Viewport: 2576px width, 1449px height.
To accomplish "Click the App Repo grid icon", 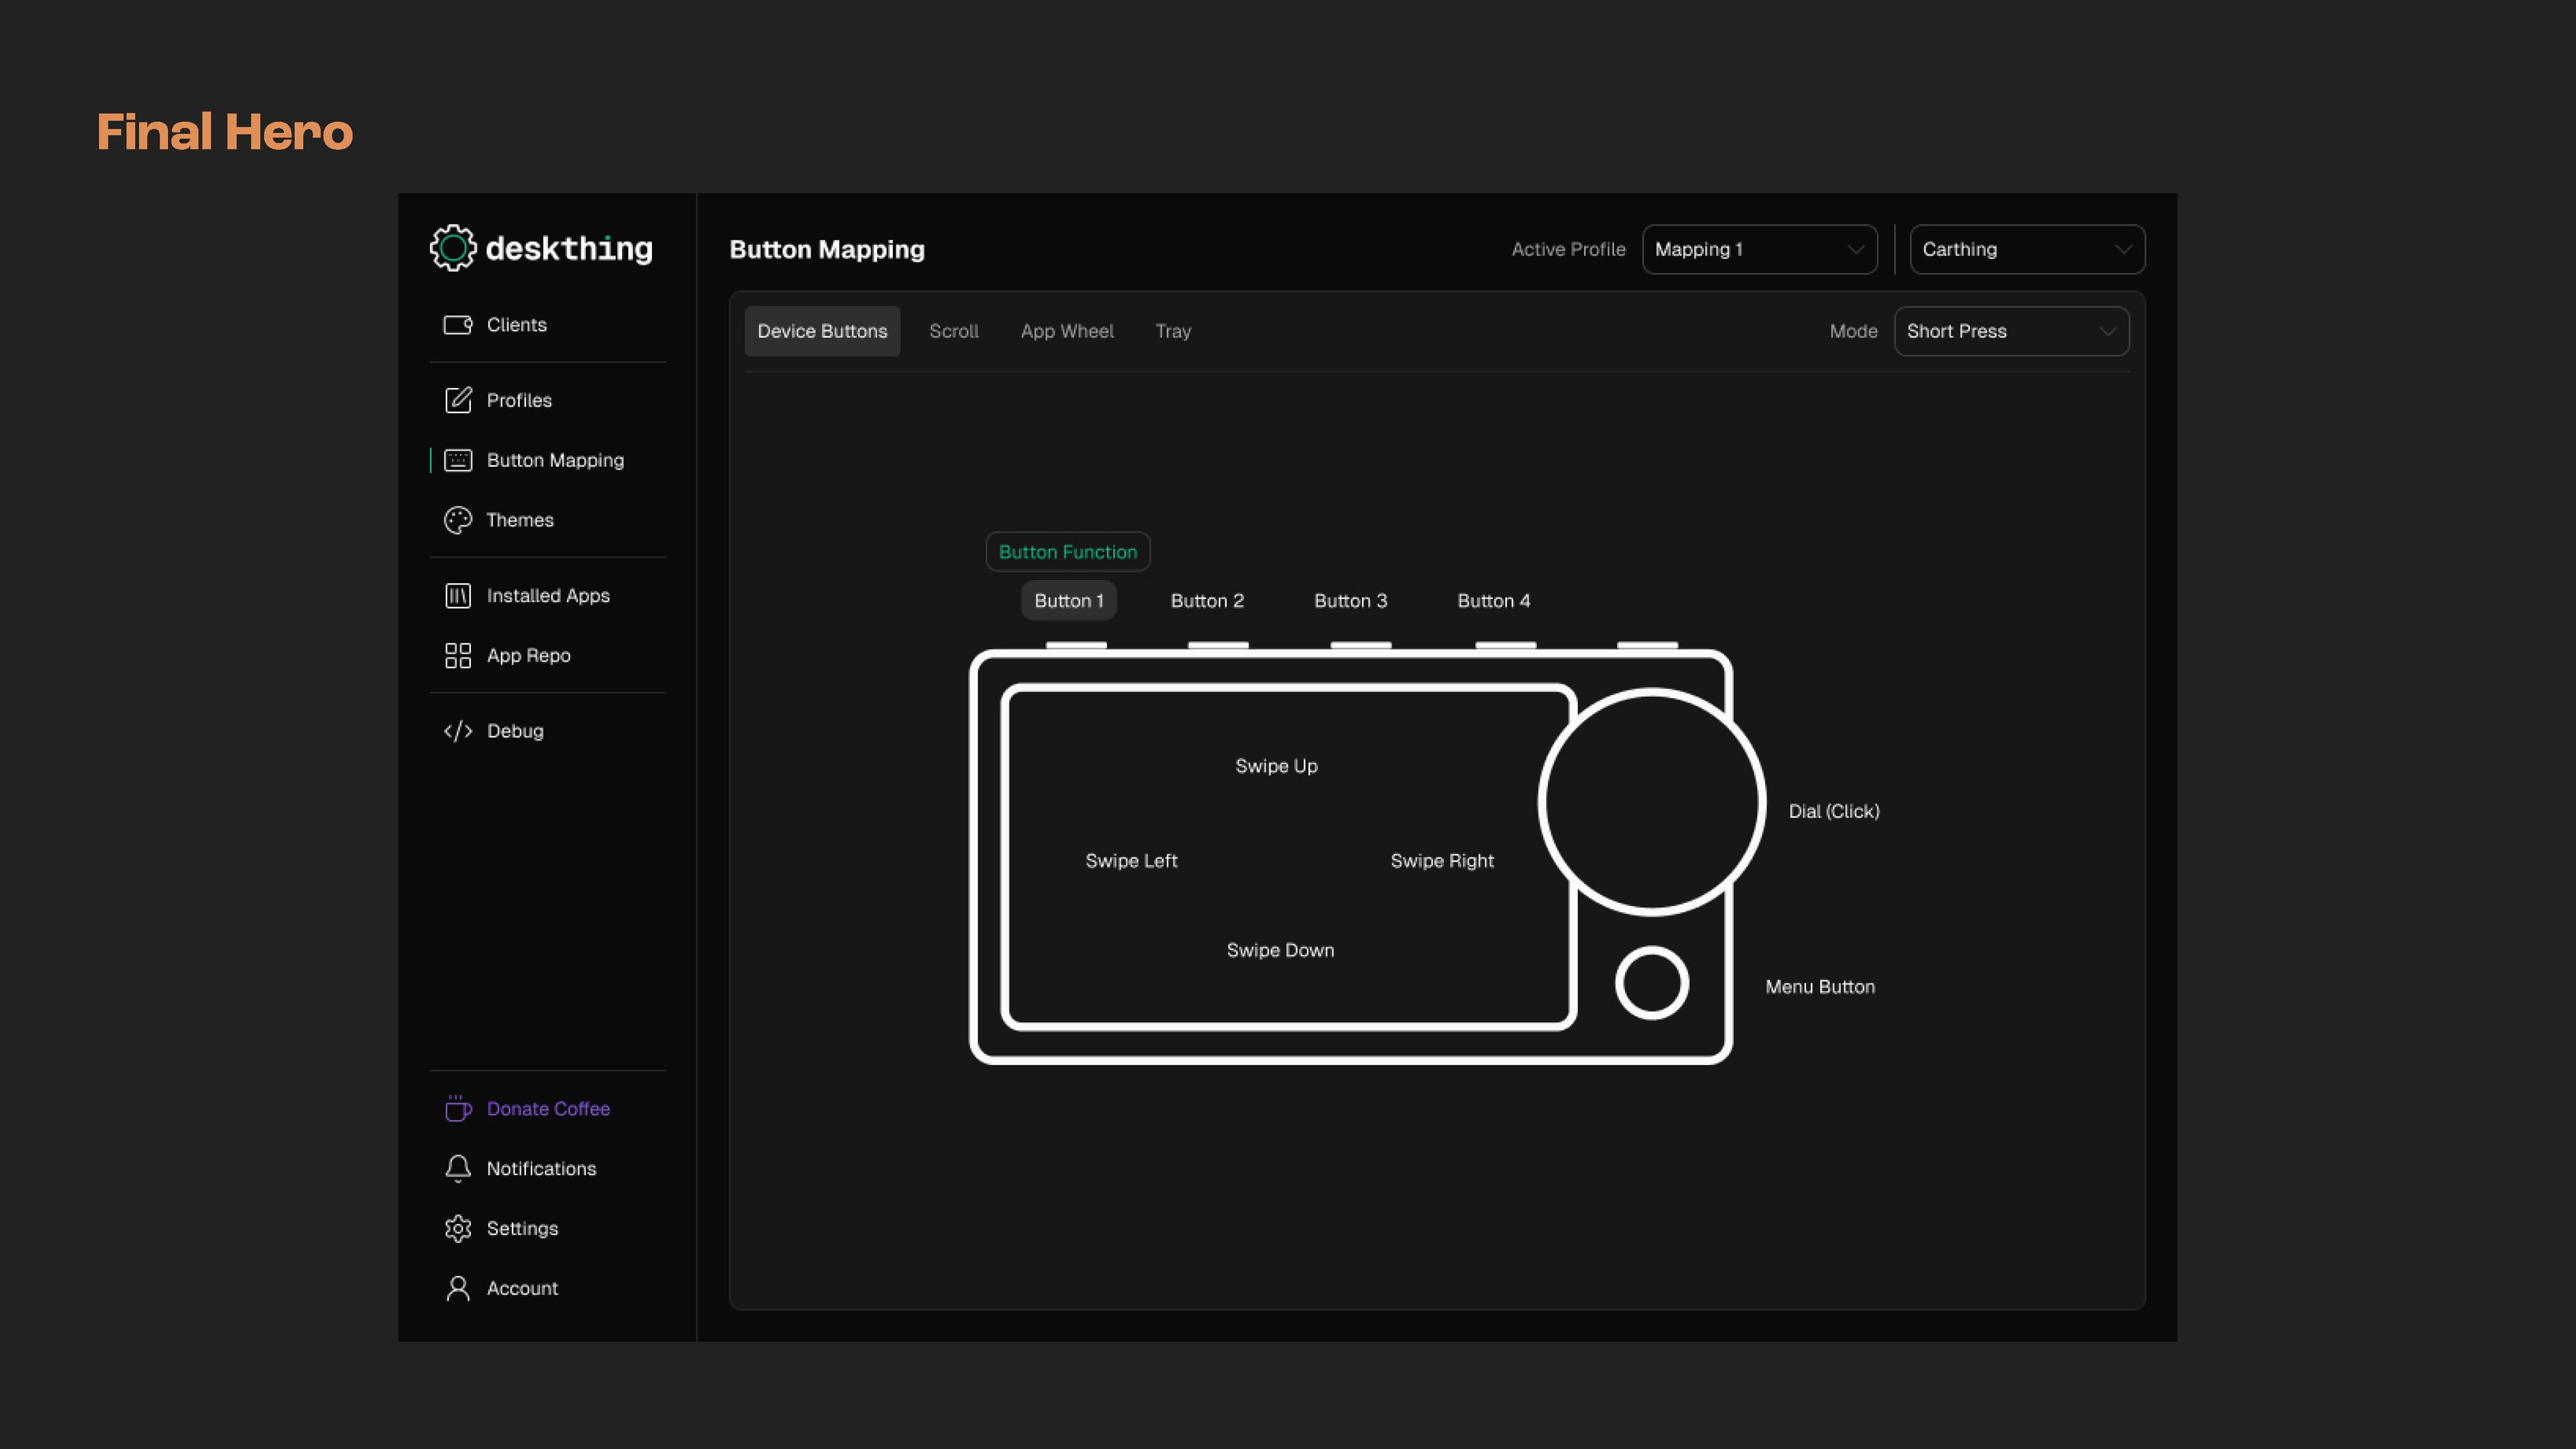I will pyautogui.click(x=458, y=656).
